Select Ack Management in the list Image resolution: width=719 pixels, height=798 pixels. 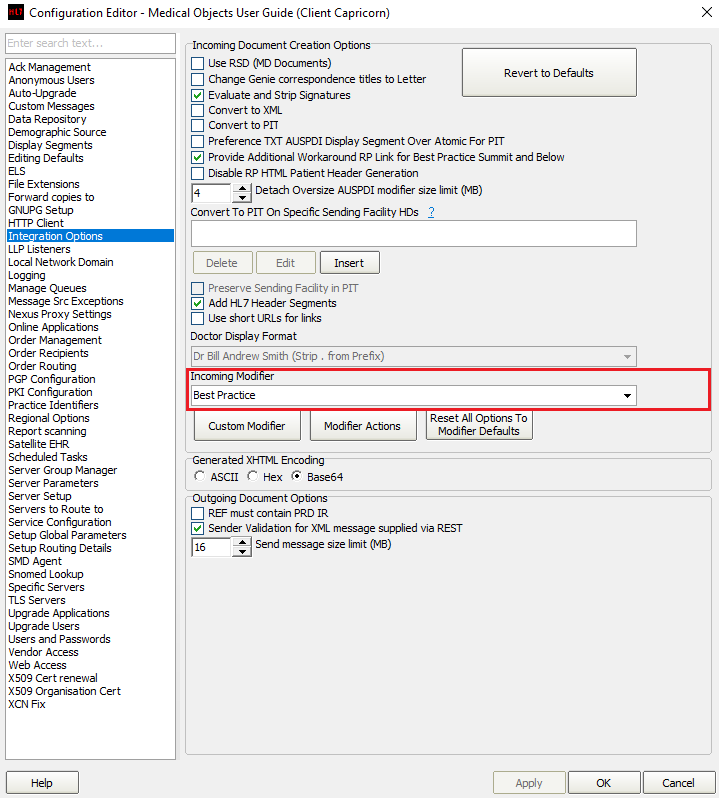(49, 67)
